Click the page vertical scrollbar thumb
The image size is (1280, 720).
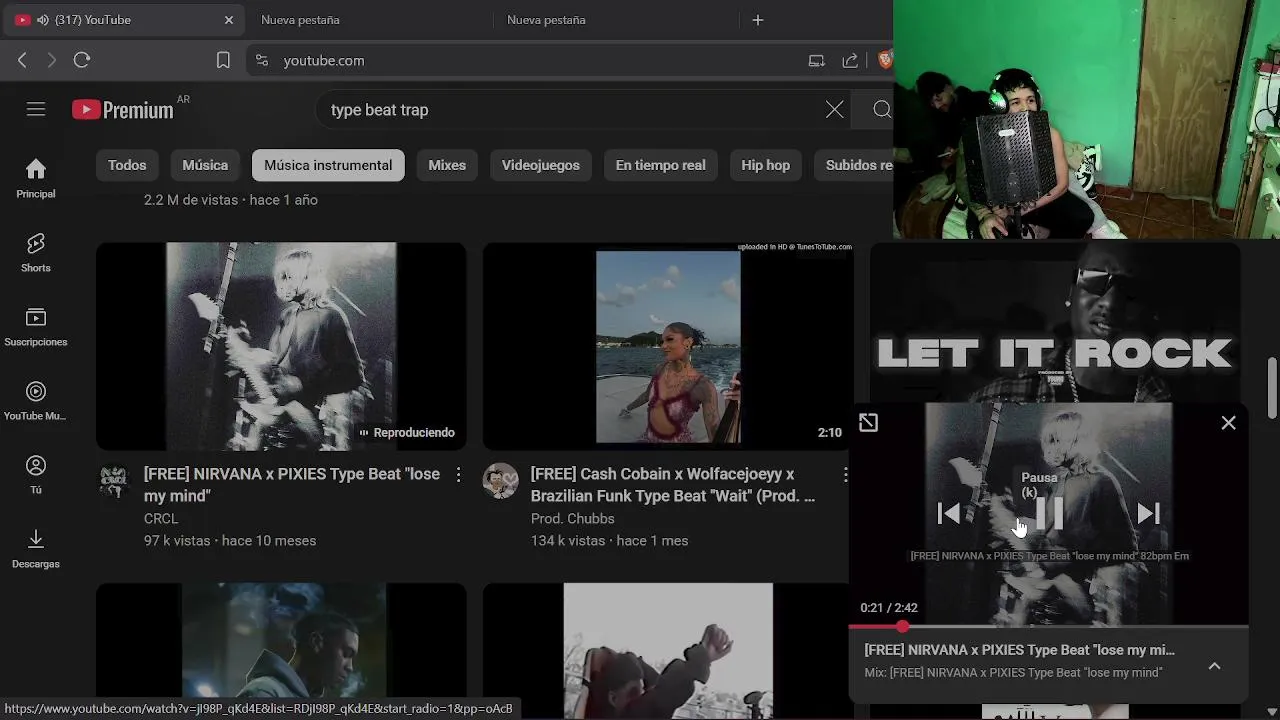(x=1272, y=388)
